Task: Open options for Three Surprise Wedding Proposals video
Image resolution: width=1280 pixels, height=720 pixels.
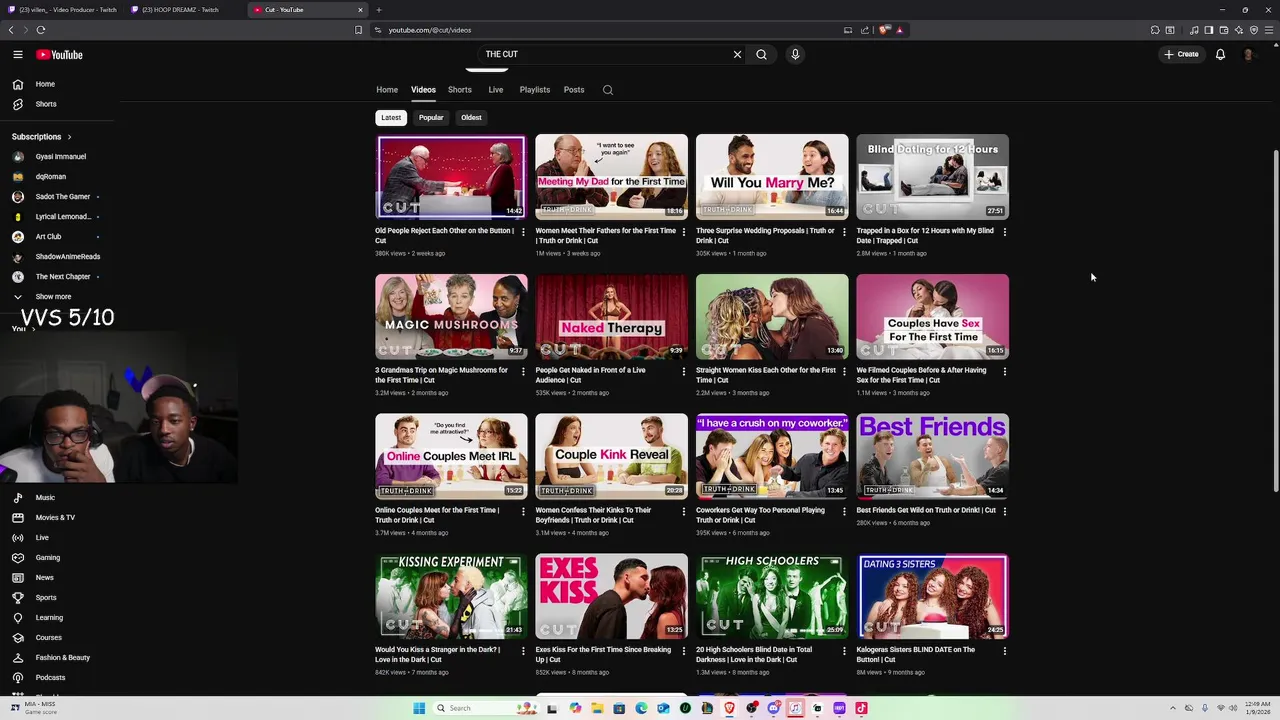Action: 844,232
